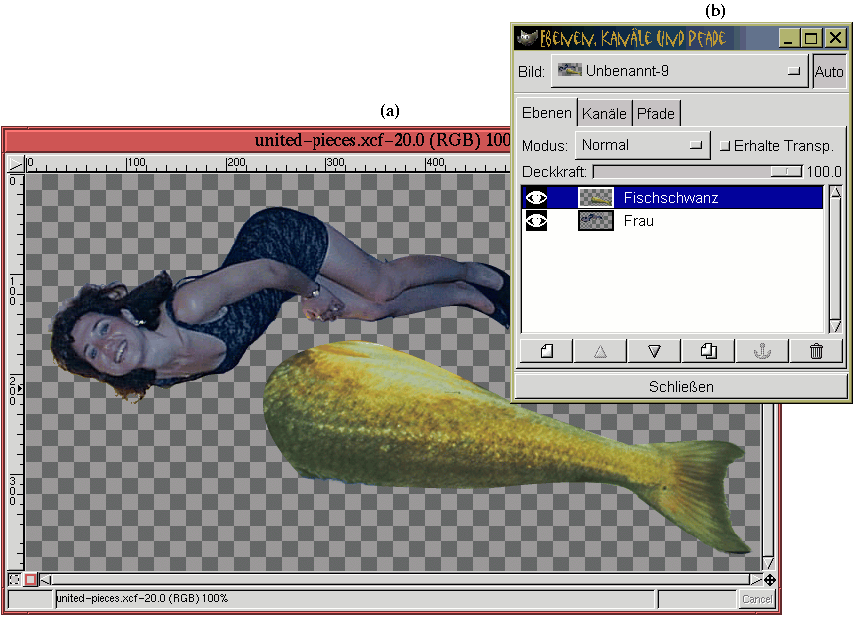Open the ruler corner menu arrow

[x=15, y=163]
